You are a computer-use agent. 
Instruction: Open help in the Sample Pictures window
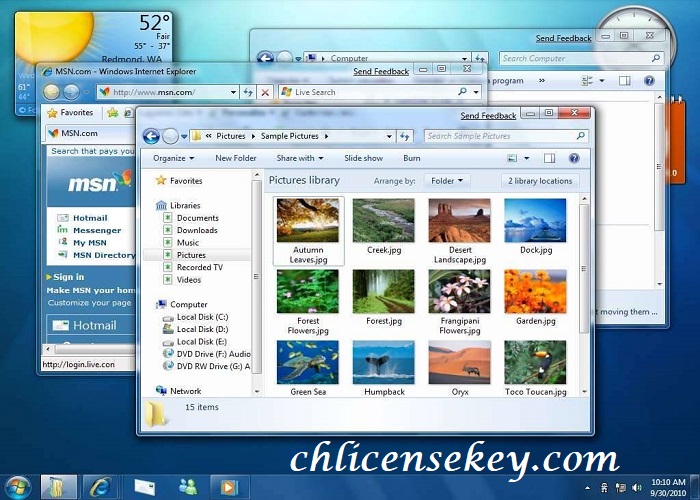click(x=574, y=158)
